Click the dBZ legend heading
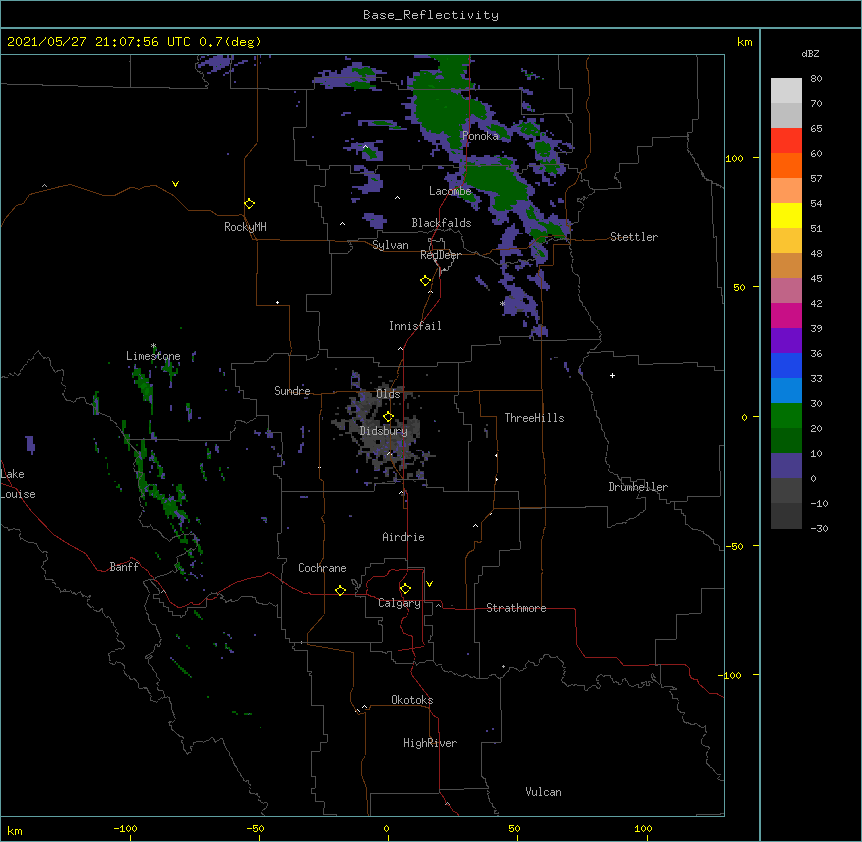 810,54
